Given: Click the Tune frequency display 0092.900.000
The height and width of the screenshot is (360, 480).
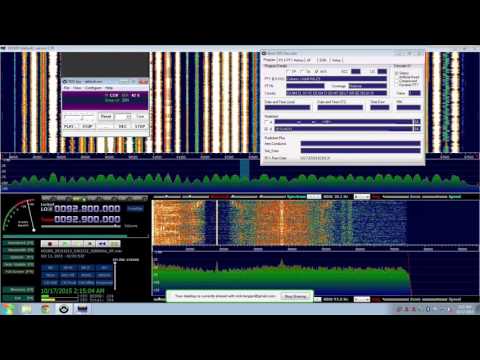Looking at the screenshot, I should (87, 219).
